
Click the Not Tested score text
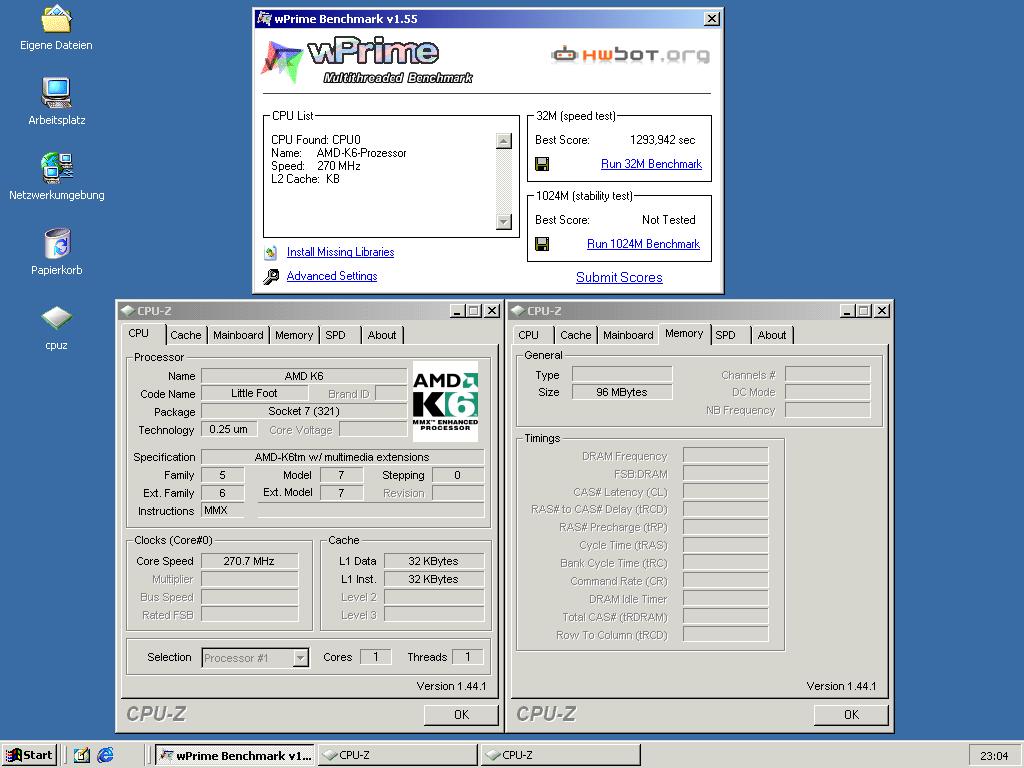coord(668,220)
